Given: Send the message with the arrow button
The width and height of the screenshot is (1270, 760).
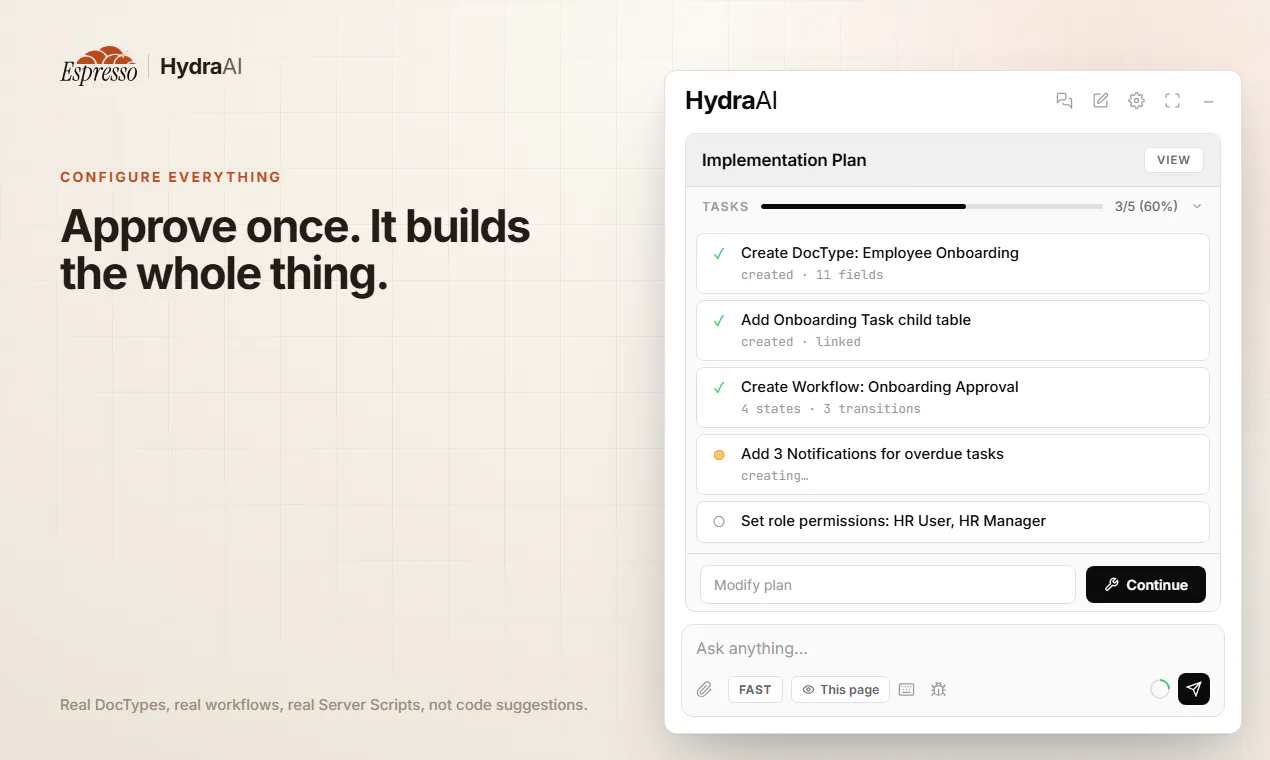Looking at the screenshot, I should click(1194, 689).
